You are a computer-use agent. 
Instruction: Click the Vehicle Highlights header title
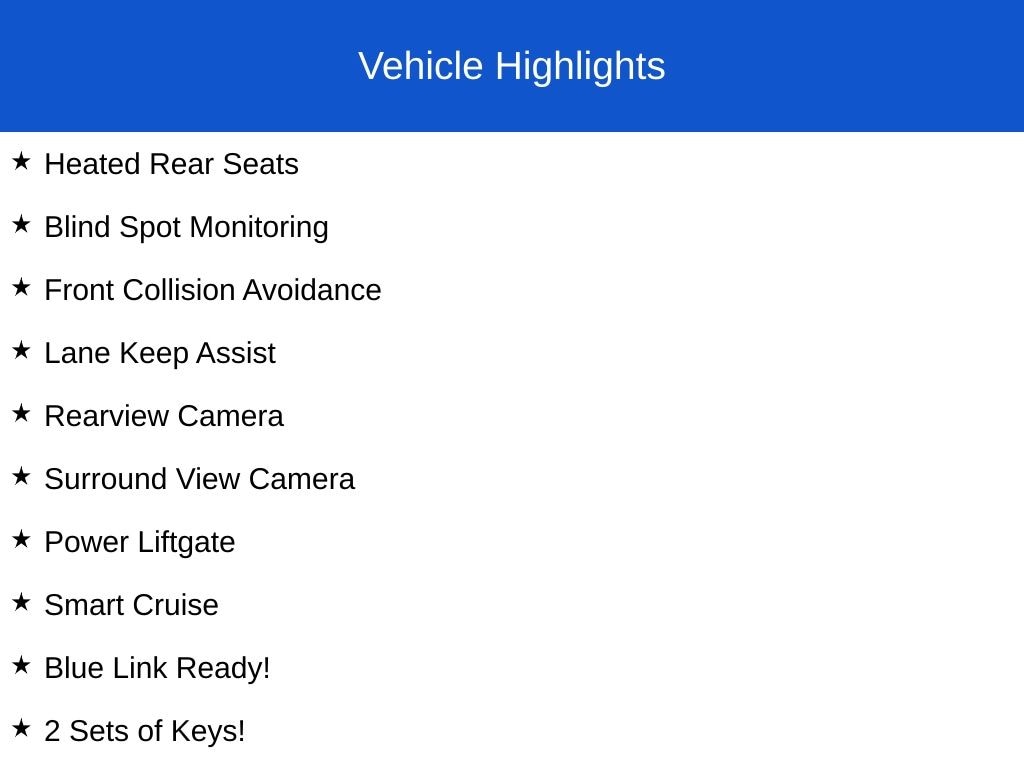click(x=511, y=66)
